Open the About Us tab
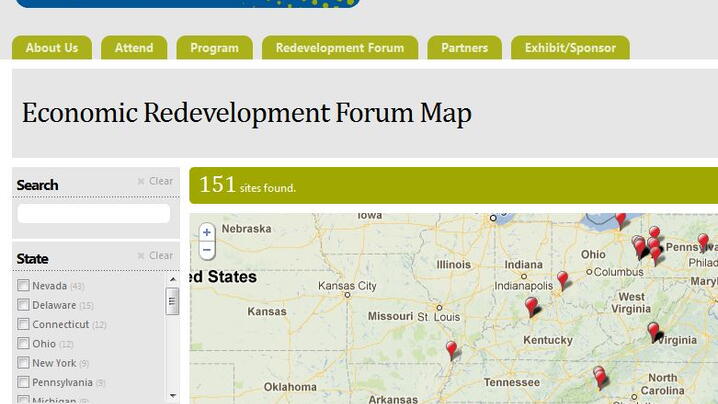Viewport: 718px width, 404px height. pyautogui.click(x=52, y=48)
